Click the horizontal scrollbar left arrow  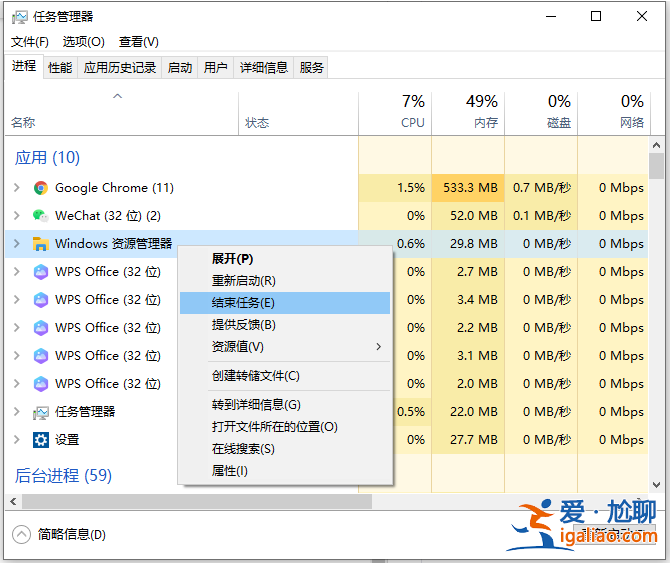point(13,501)
